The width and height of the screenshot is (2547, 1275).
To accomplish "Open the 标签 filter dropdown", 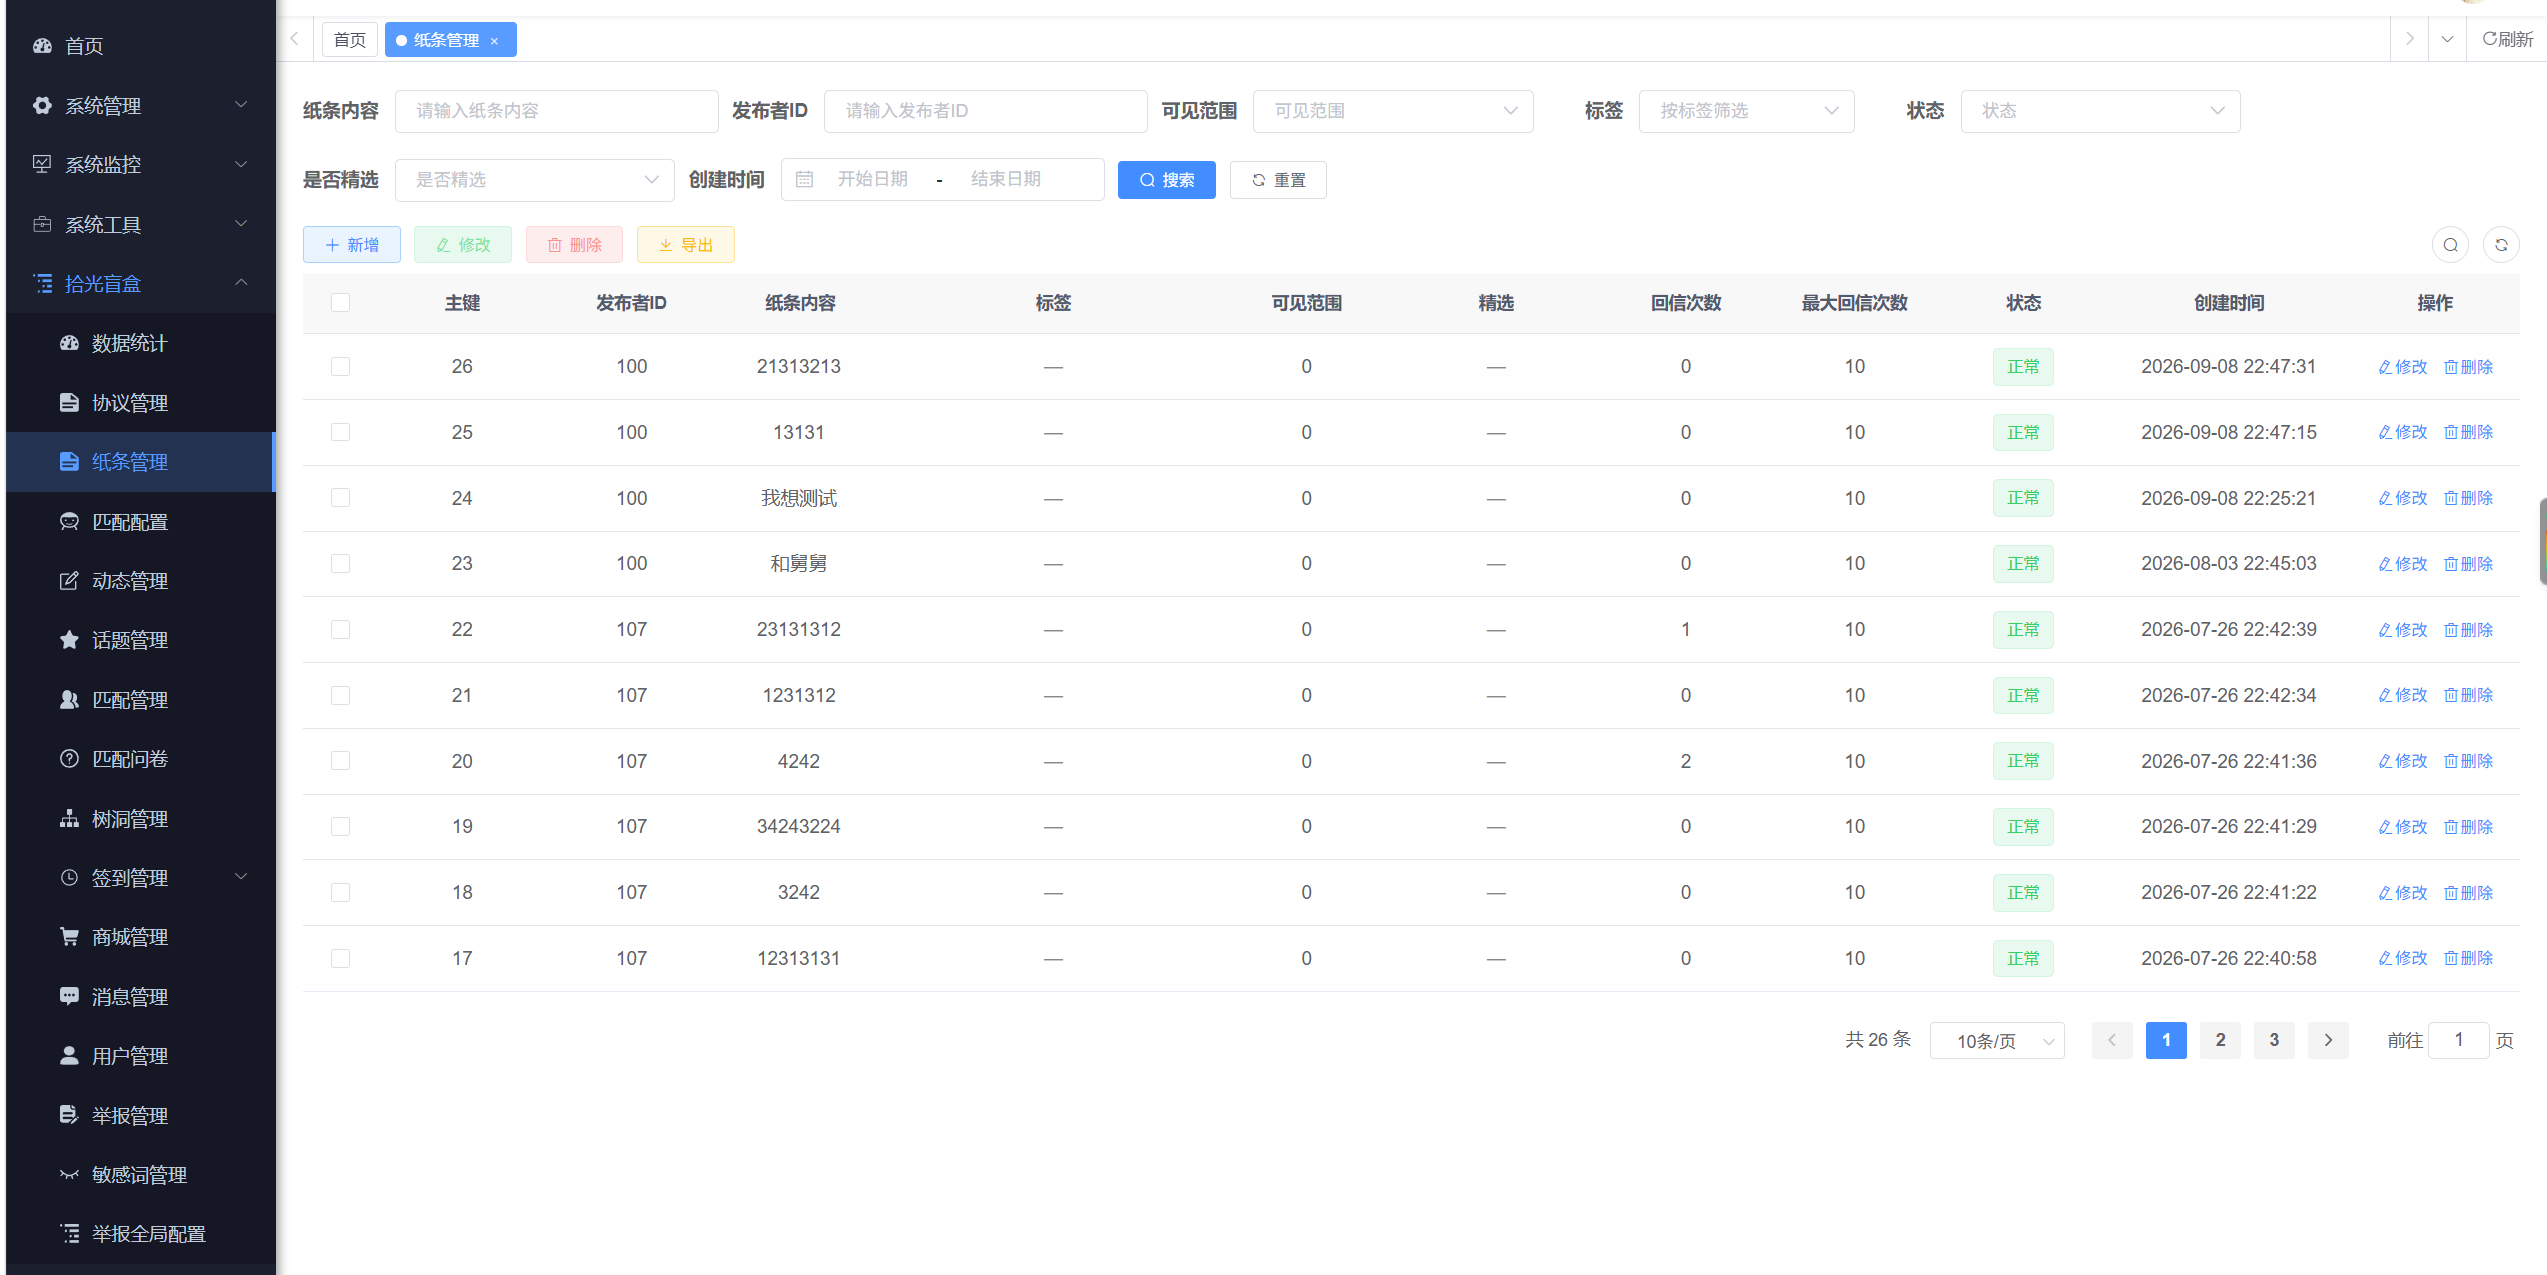I will click(1746, 111).
